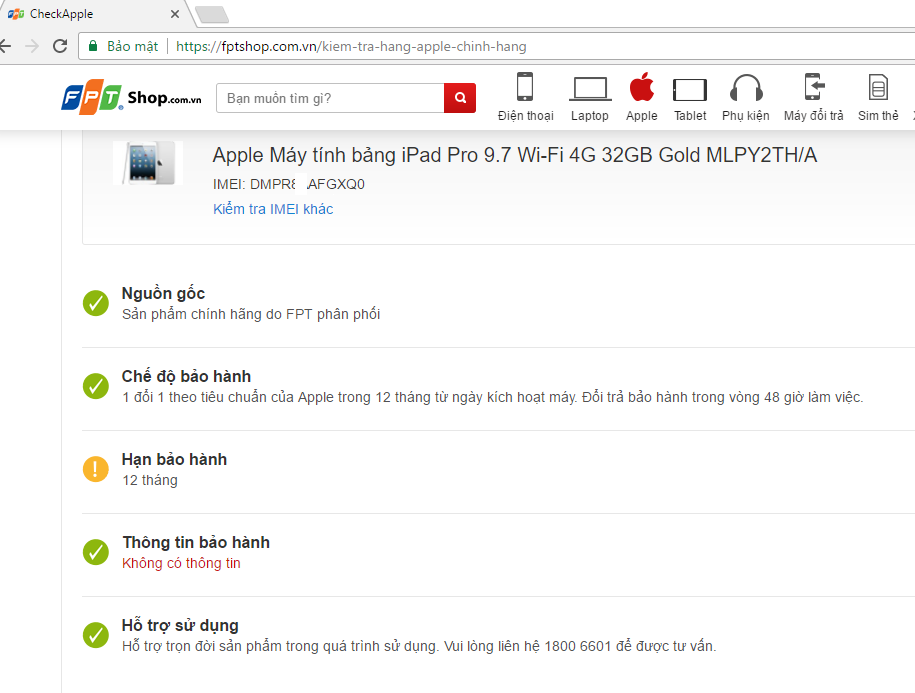Click the 1 đổi 1 warranty policy text

(493, 397)
